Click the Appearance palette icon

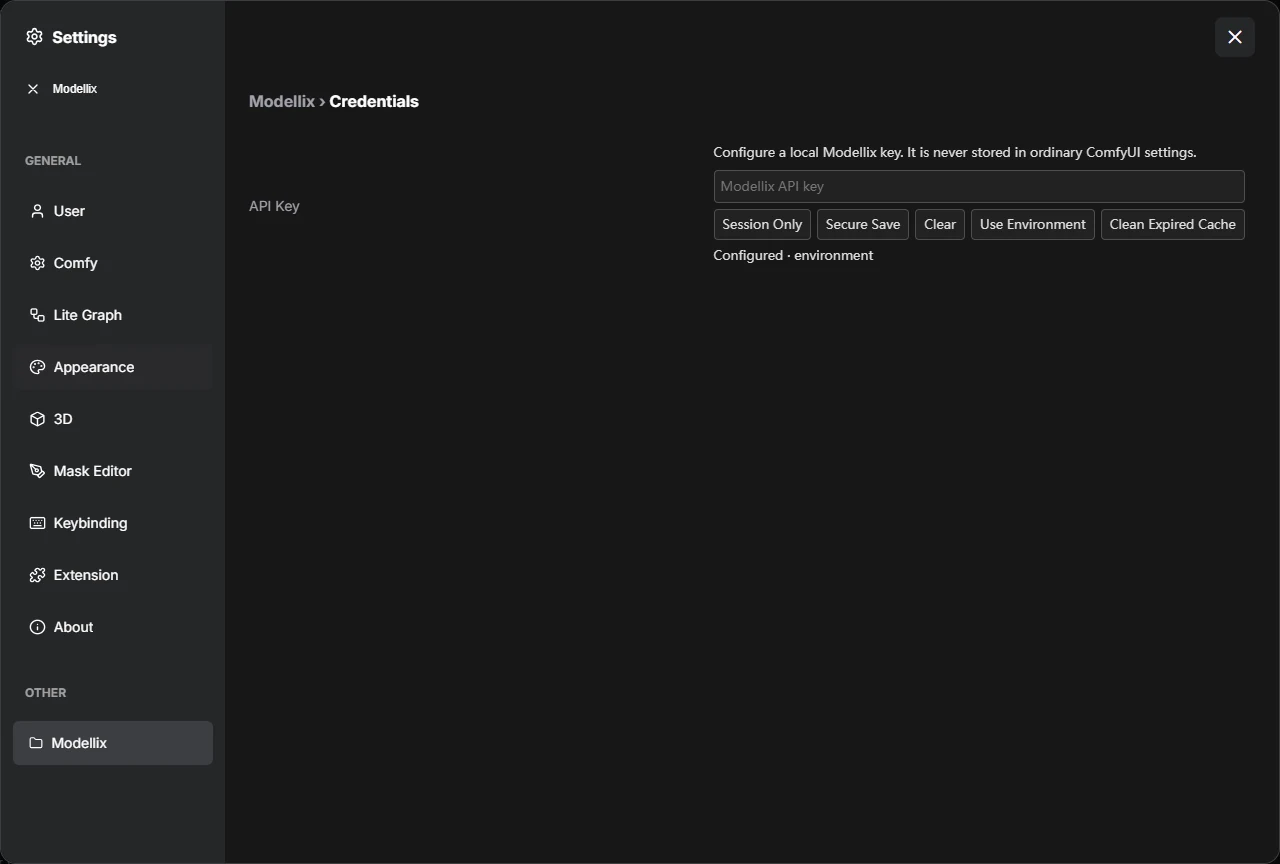pos(37,367)
